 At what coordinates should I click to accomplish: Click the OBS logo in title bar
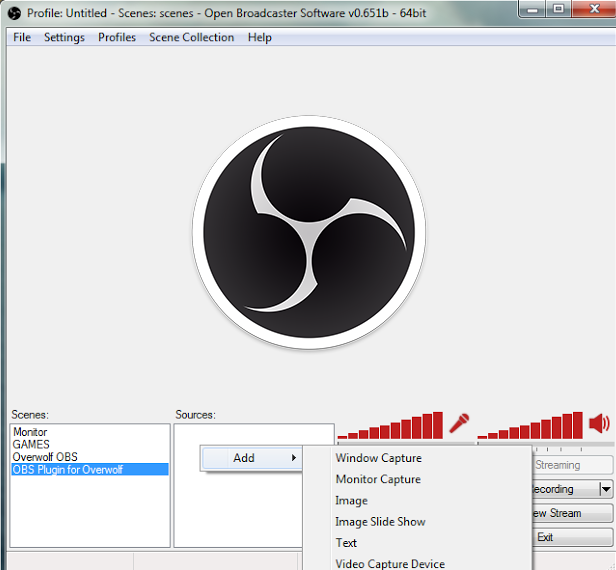14,13
